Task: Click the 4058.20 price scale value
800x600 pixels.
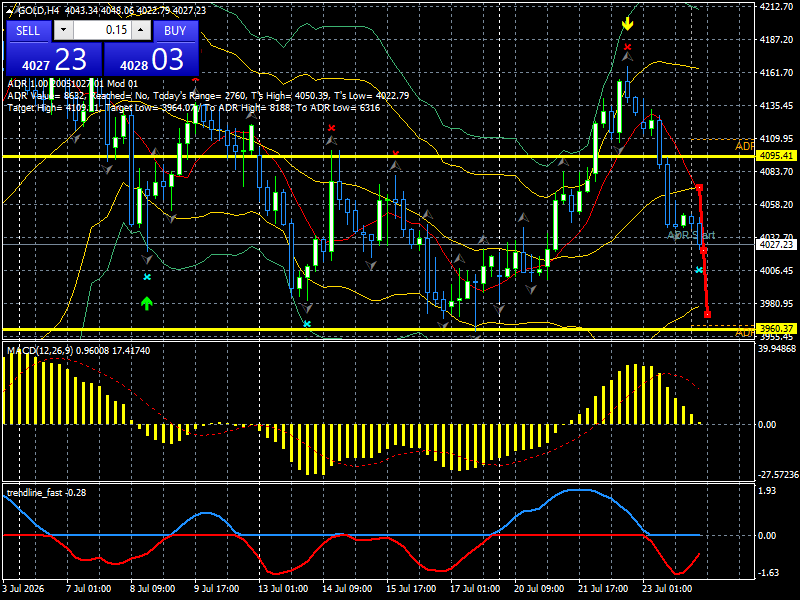Action: pos(776,204)
